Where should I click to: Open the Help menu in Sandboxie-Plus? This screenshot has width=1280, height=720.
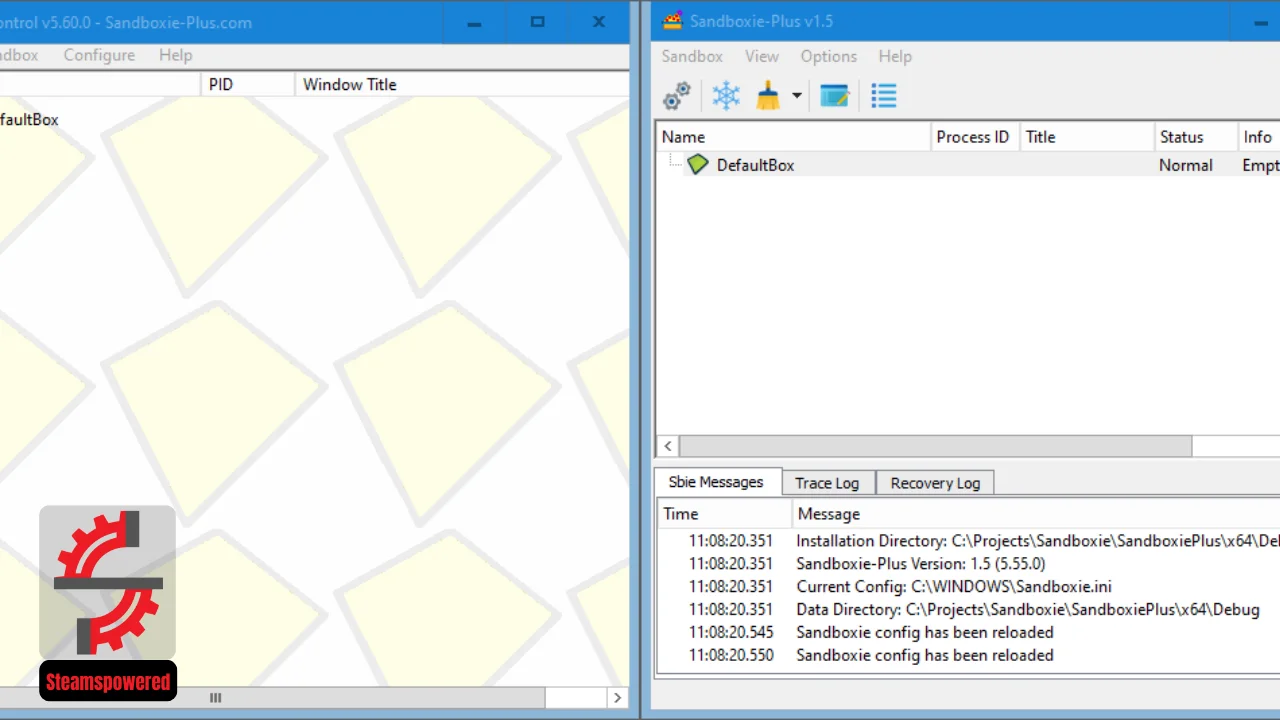895,56
